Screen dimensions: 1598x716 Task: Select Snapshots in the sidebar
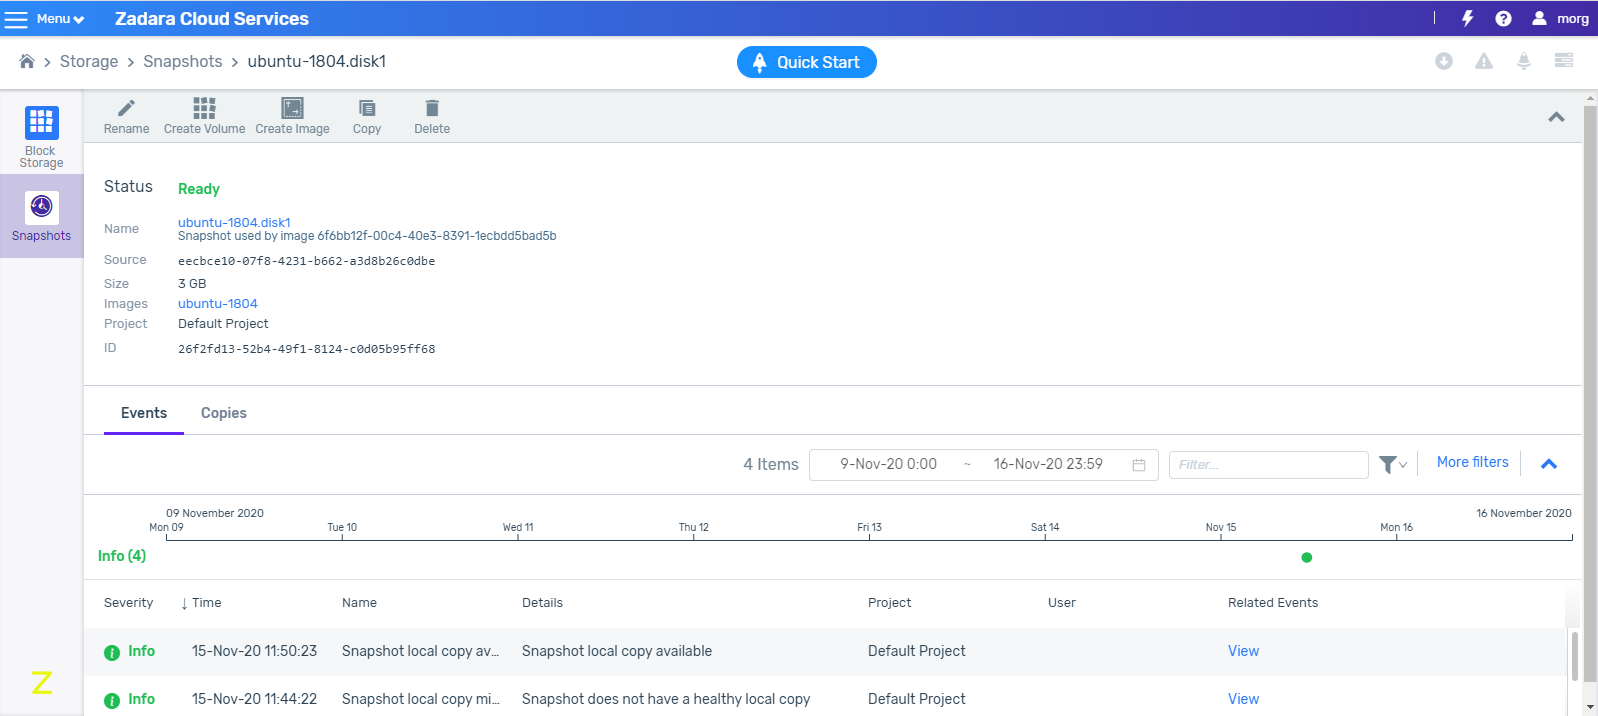coord(41,216)
